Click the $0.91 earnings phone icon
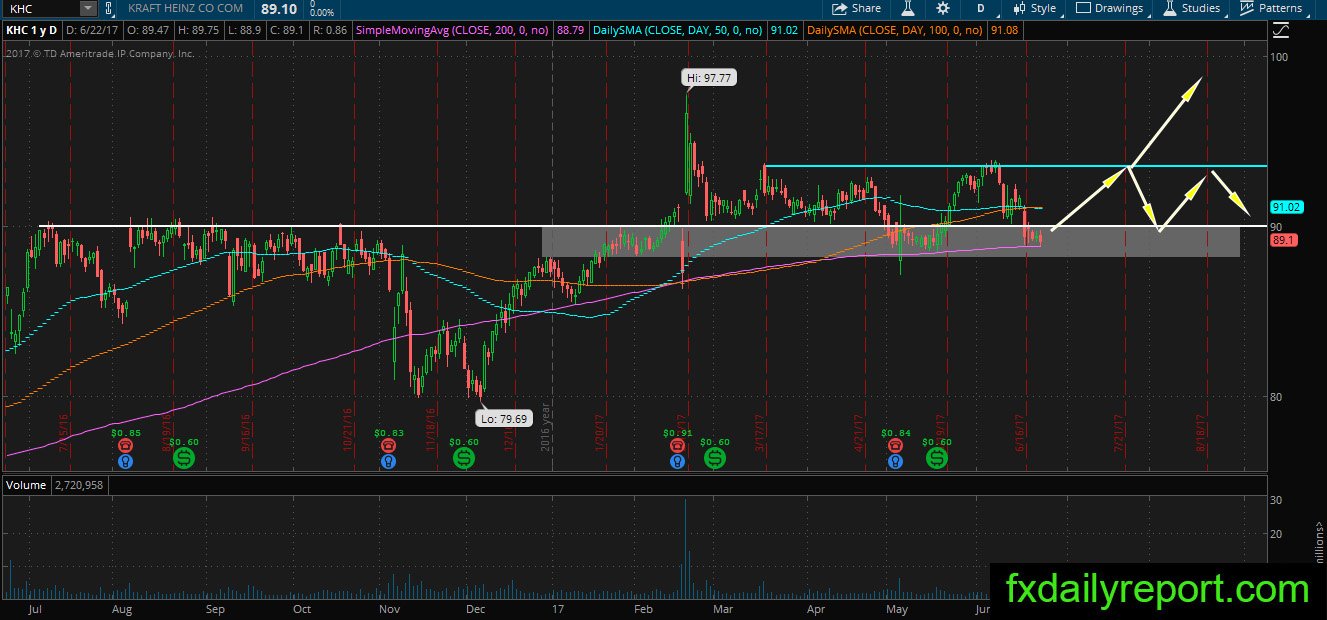The width and height of the screenshot is (1327, 620). tap(678, 445)
